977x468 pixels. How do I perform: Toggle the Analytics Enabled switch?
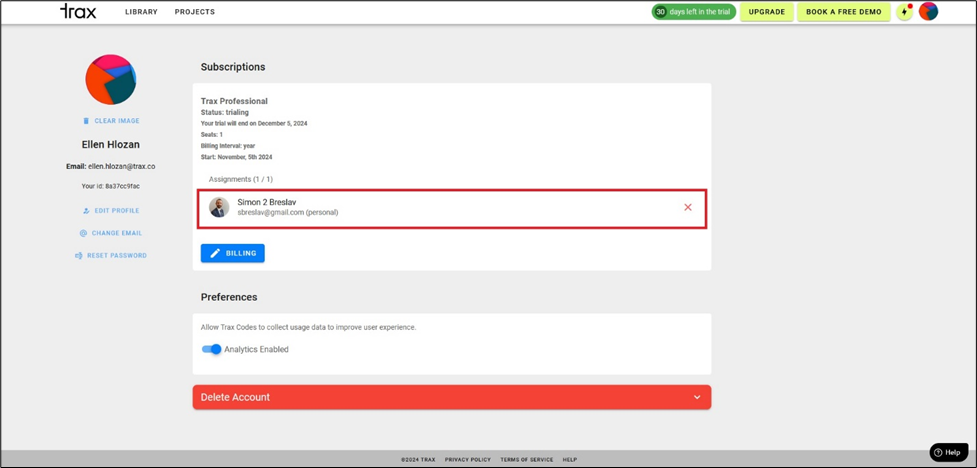[212, 350]
